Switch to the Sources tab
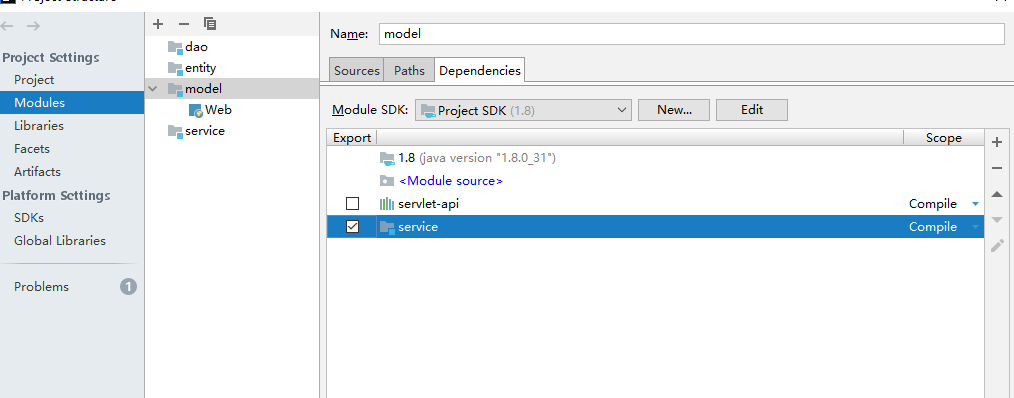The width and height of the screenshot is (1014, 398). click(357, 71)
